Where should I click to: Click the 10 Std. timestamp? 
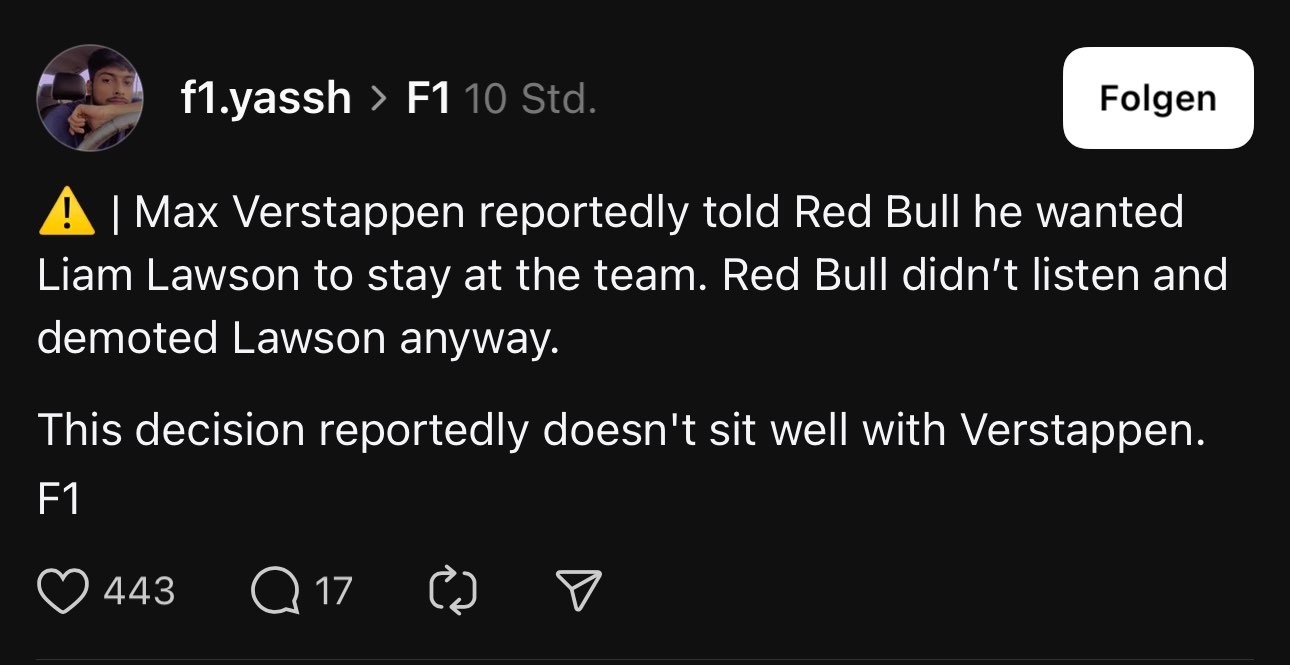(531, 99)
